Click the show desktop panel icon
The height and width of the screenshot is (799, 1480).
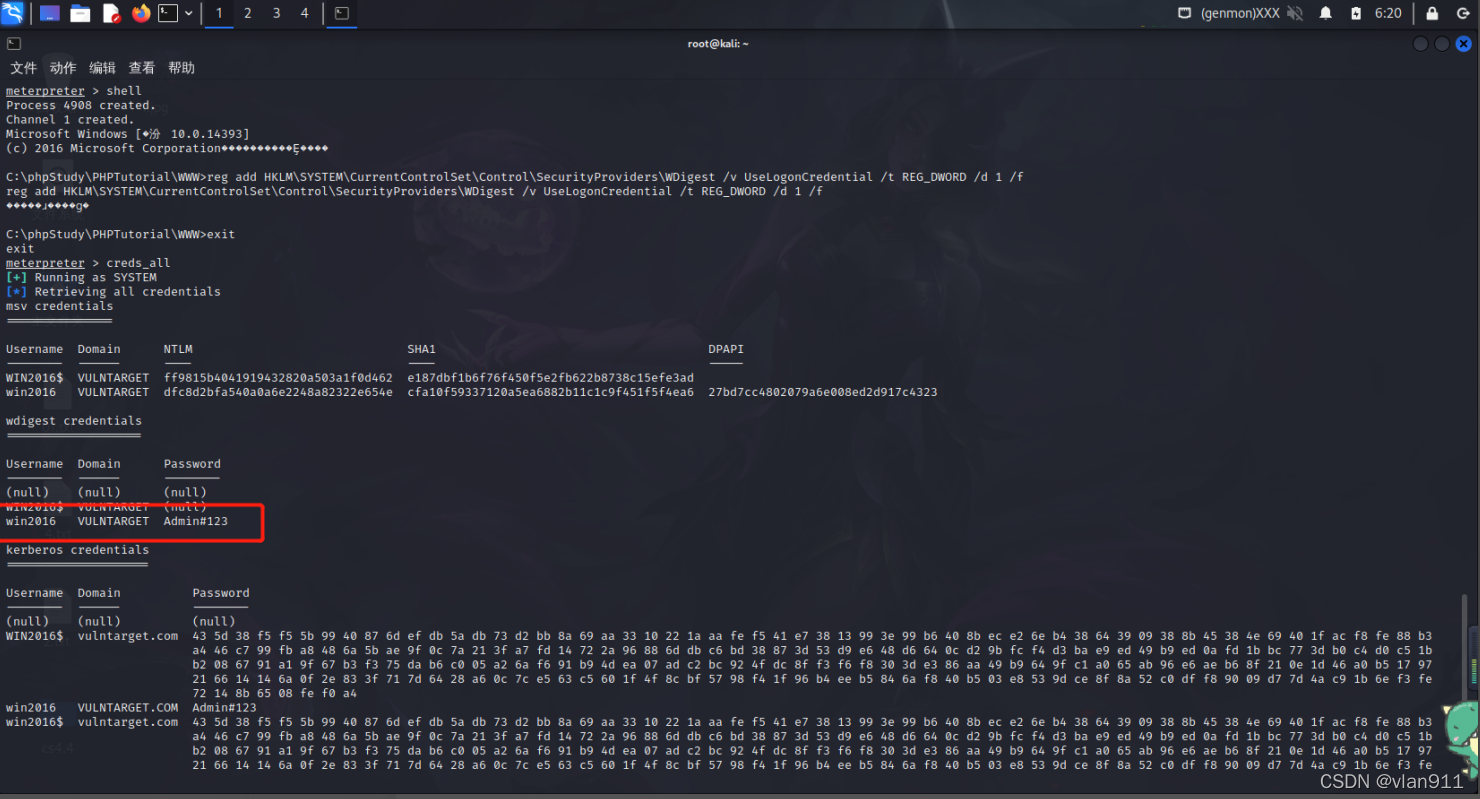[49, 14]
